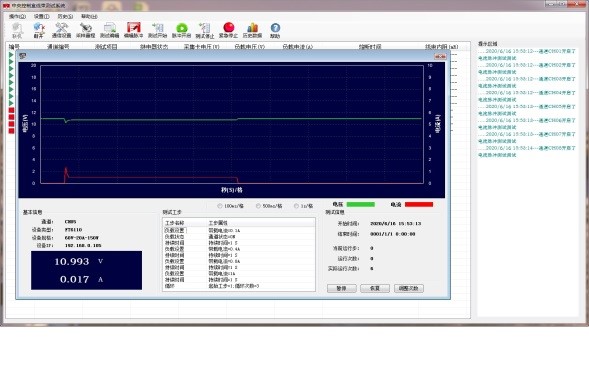Click the device type value FT6110
The height and width of the screenshot is (375, 589).
point(73,230)
